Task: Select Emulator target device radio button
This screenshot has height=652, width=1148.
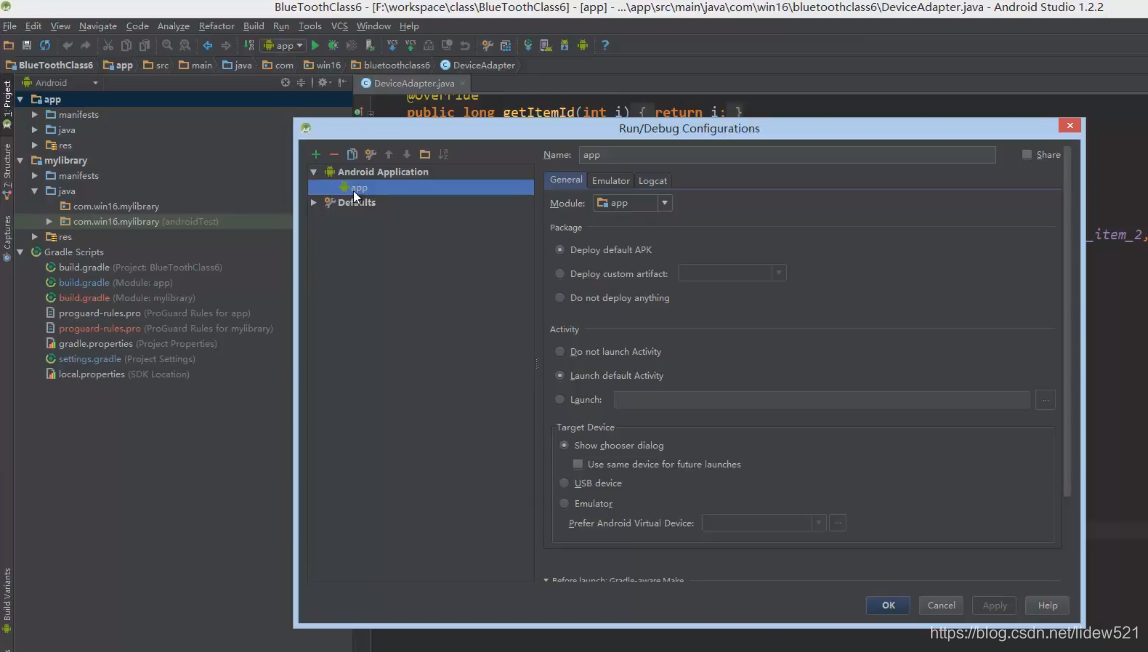Action: 564,503
